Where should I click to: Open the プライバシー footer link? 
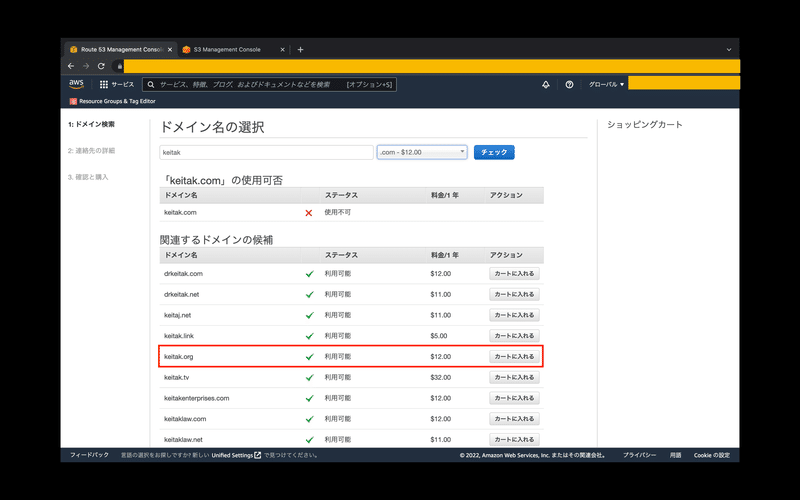pyautogui.click(x=639, y=455)
